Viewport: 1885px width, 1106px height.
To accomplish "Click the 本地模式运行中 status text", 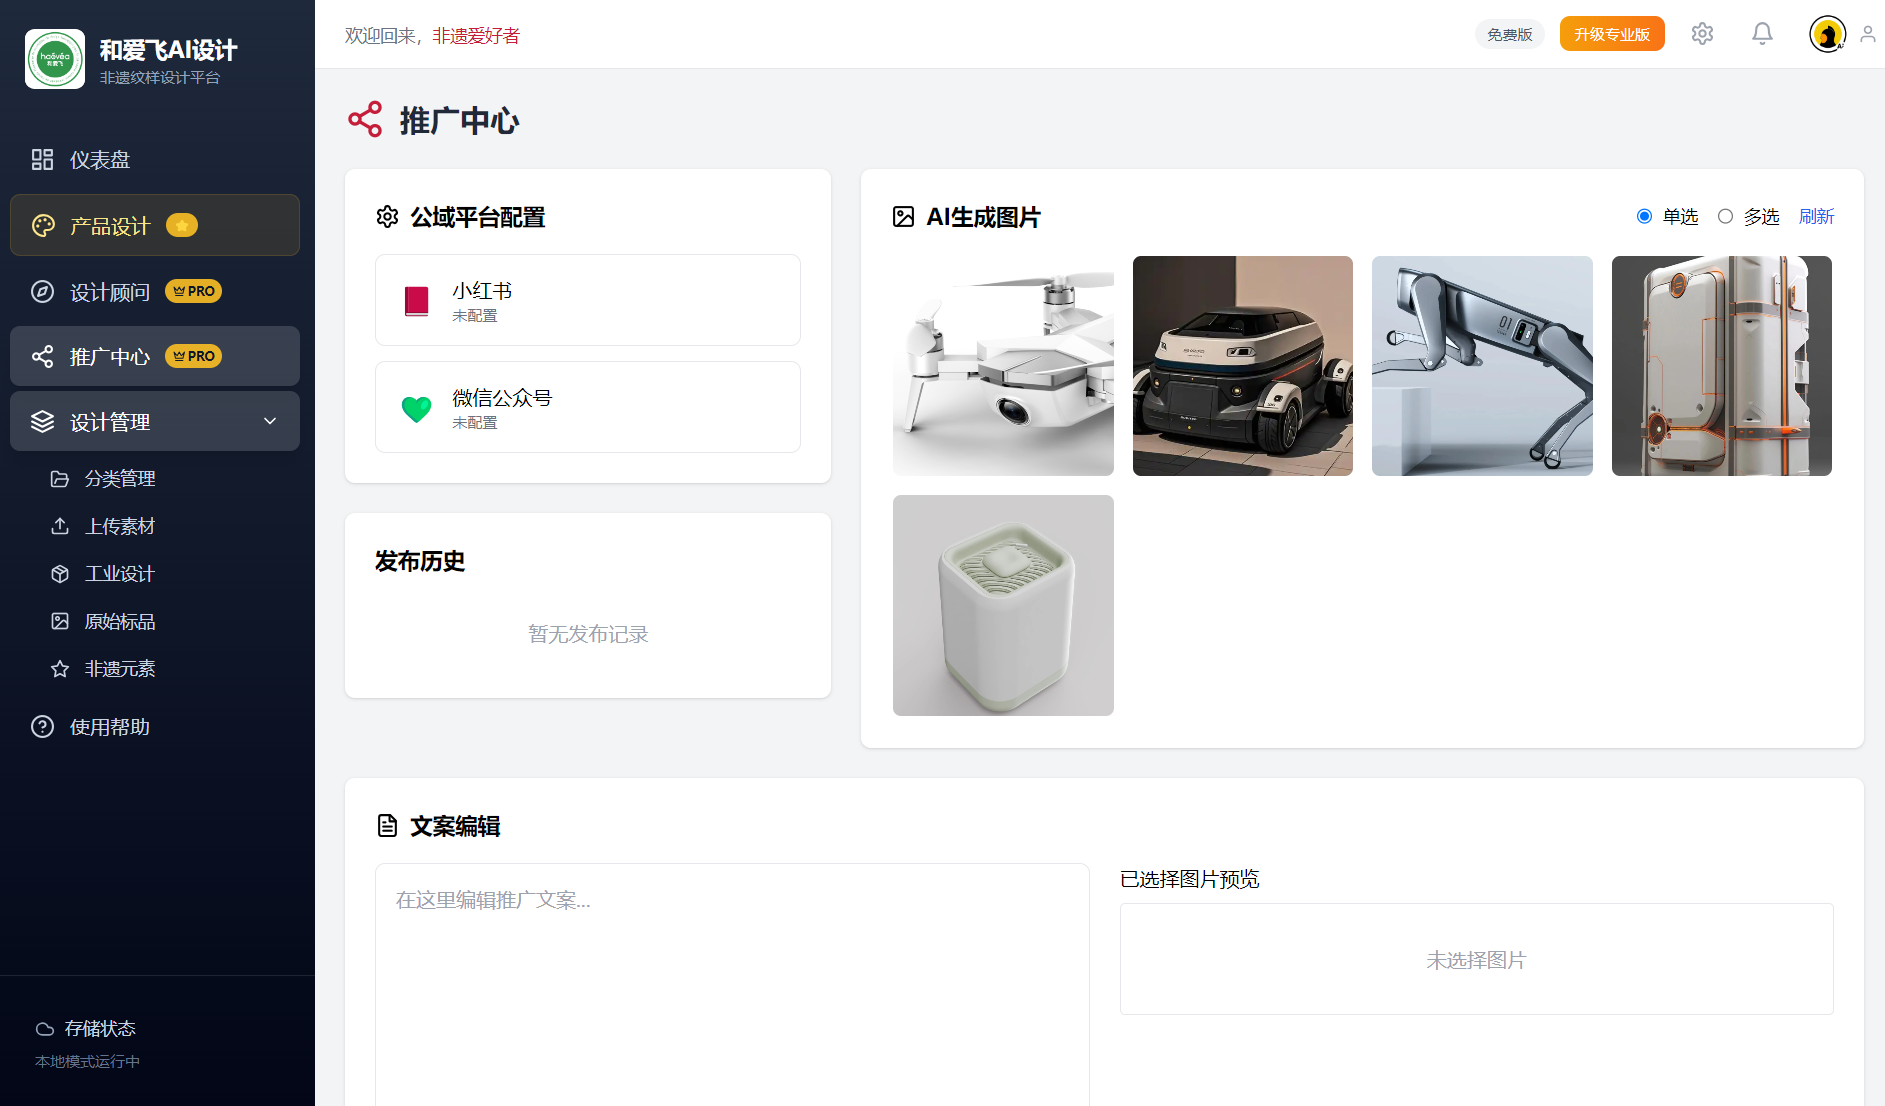I will pos(88,1062).
